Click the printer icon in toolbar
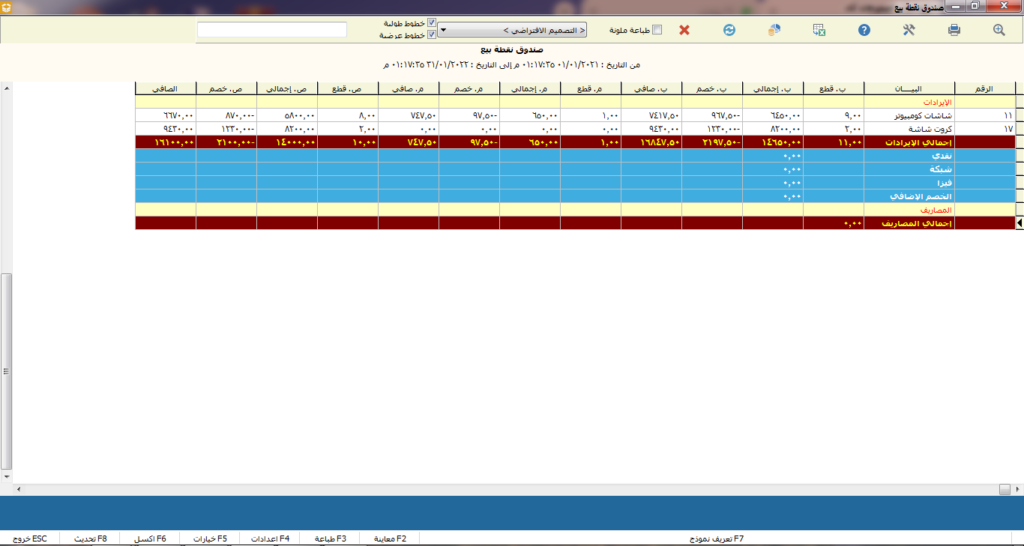 pyautogui.click(x=954, y=30)
